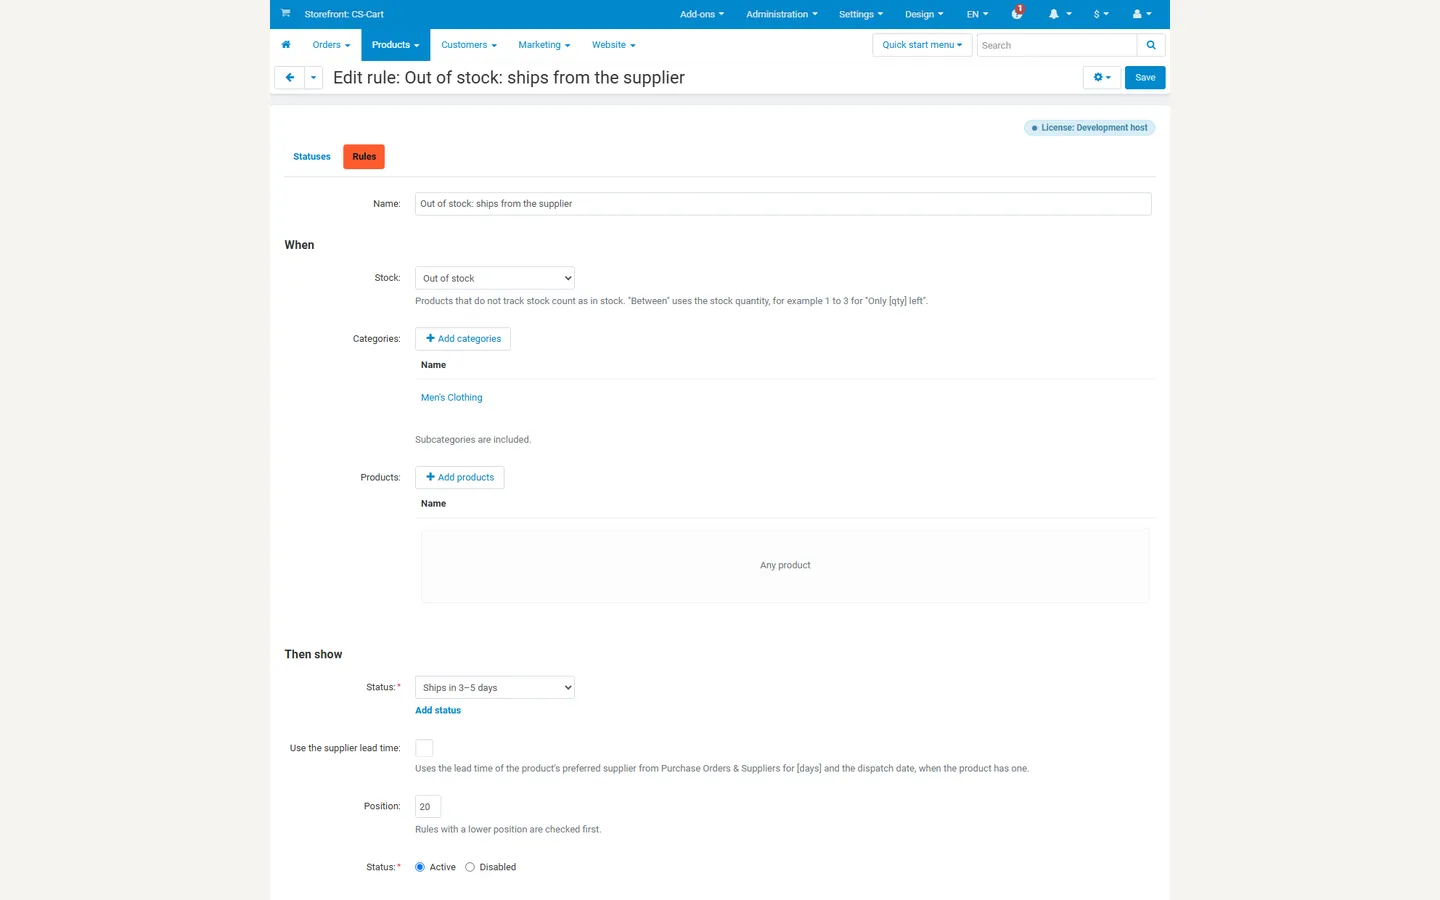The image size is (1440, 900).
Task: Open the Marketing menu
Action: tap(544, 45)
